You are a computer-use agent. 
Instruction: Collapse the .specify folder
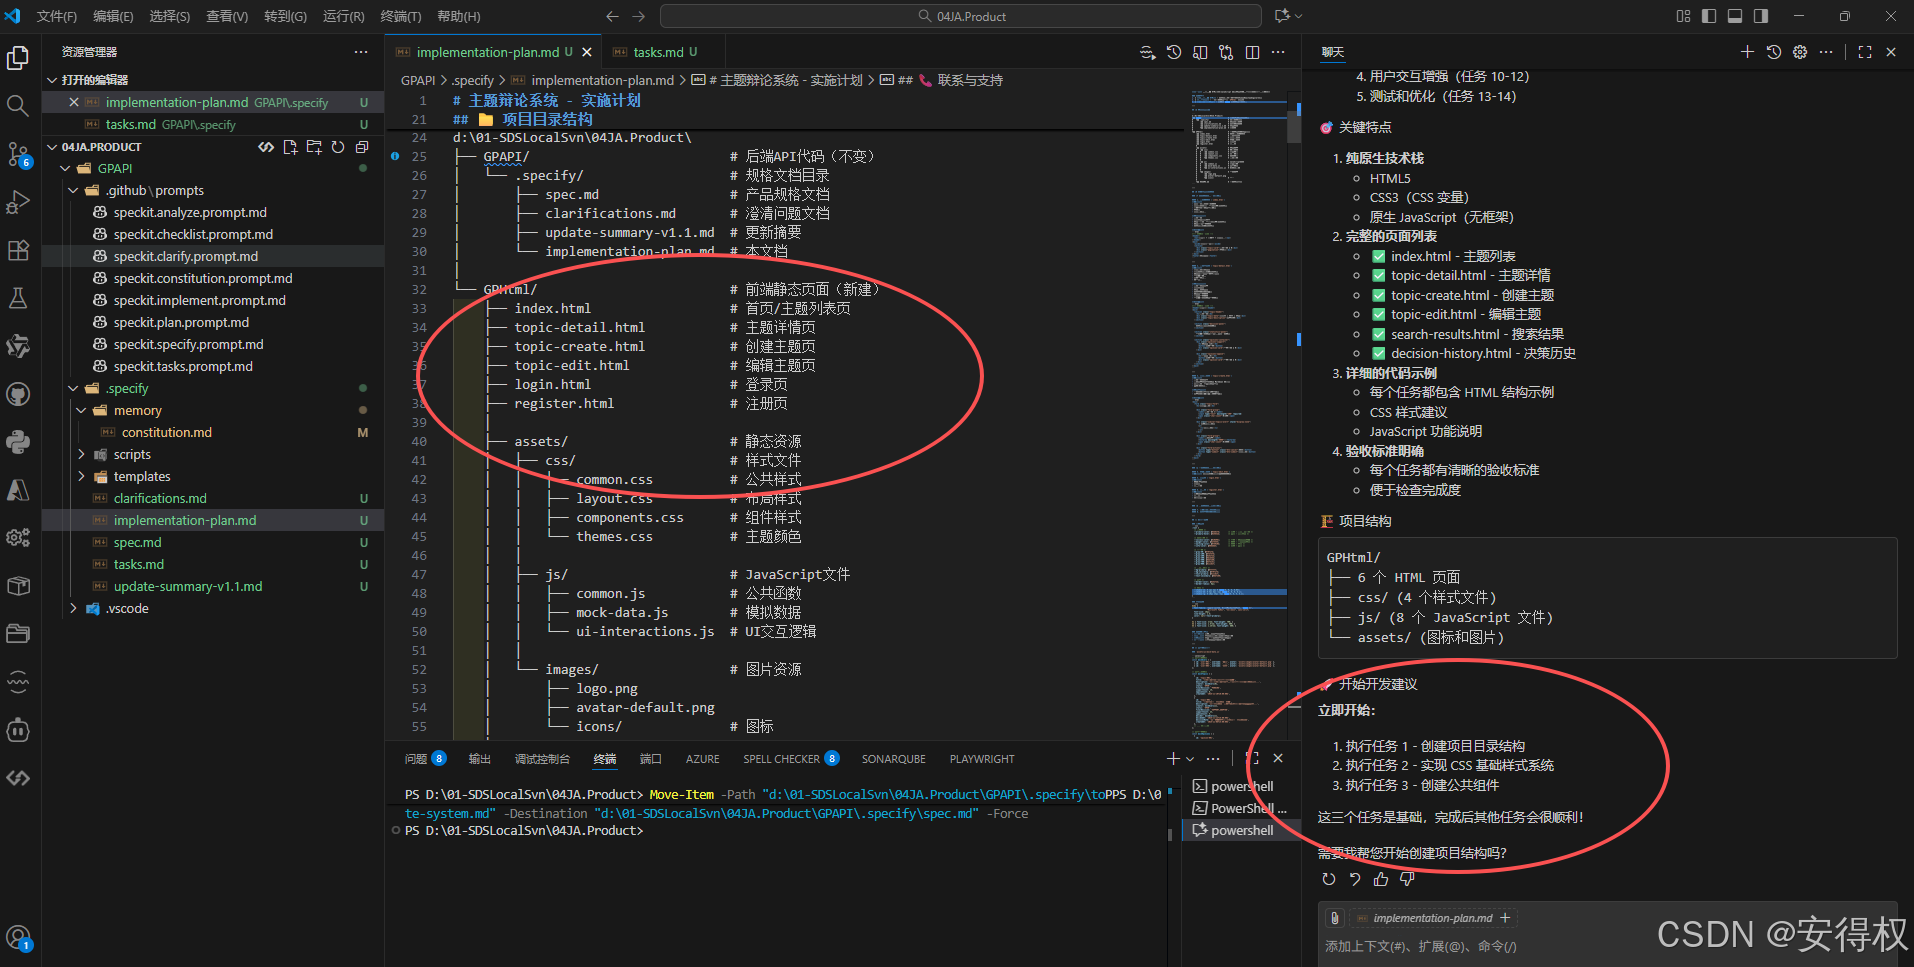(73, 388)
